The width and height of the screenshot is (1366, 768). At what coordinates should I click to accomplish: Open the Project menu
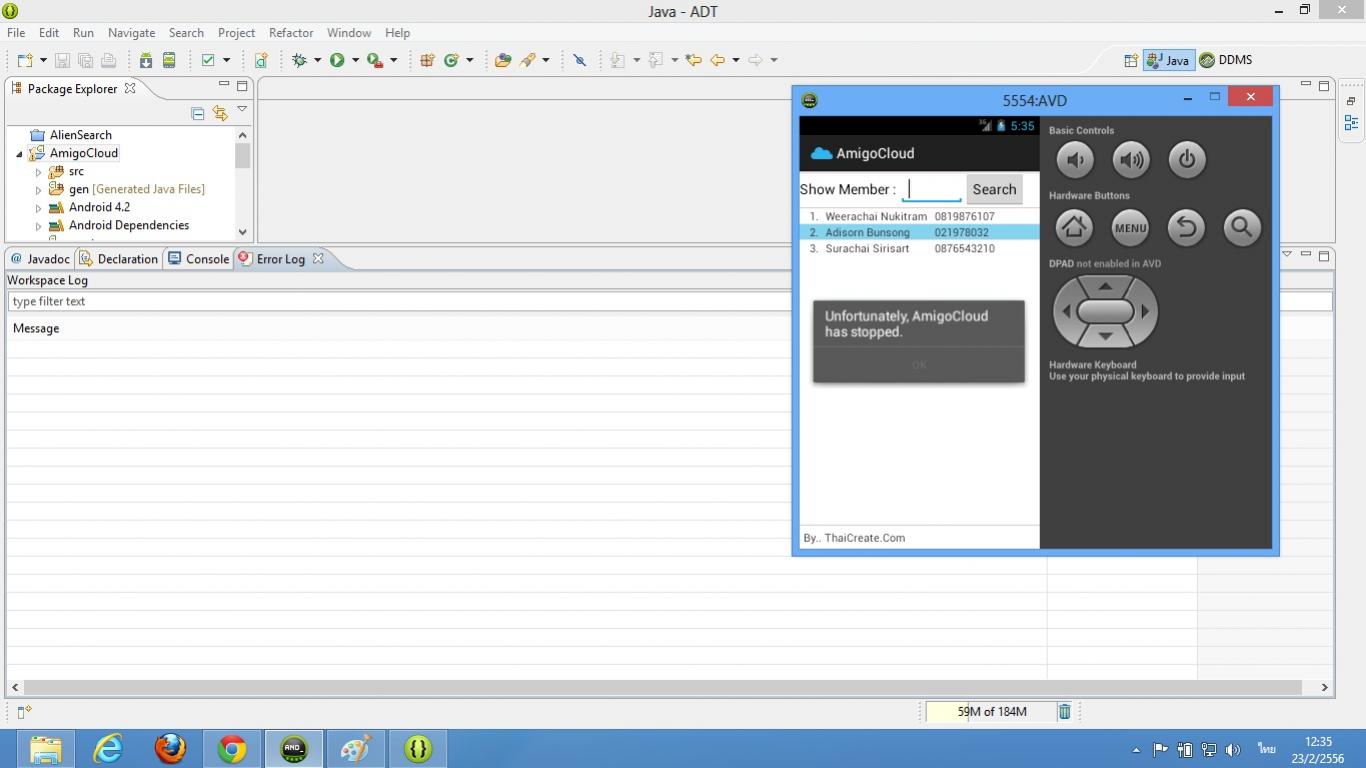point(236,33)
